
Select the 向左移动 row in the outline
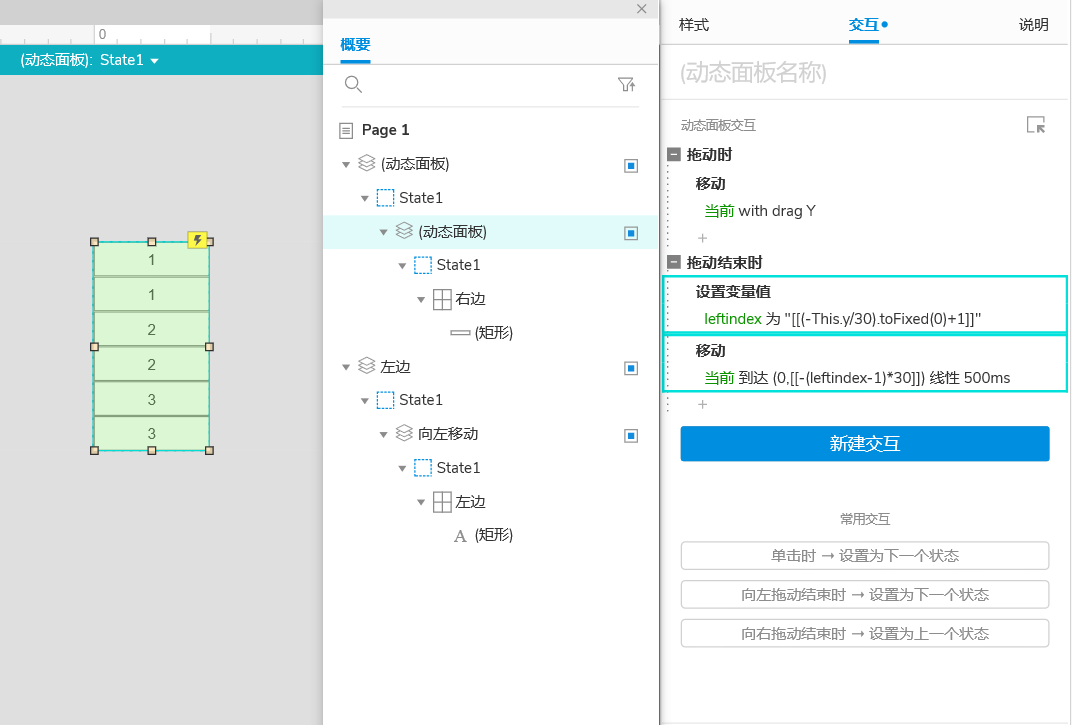click(x=490, y=434)
